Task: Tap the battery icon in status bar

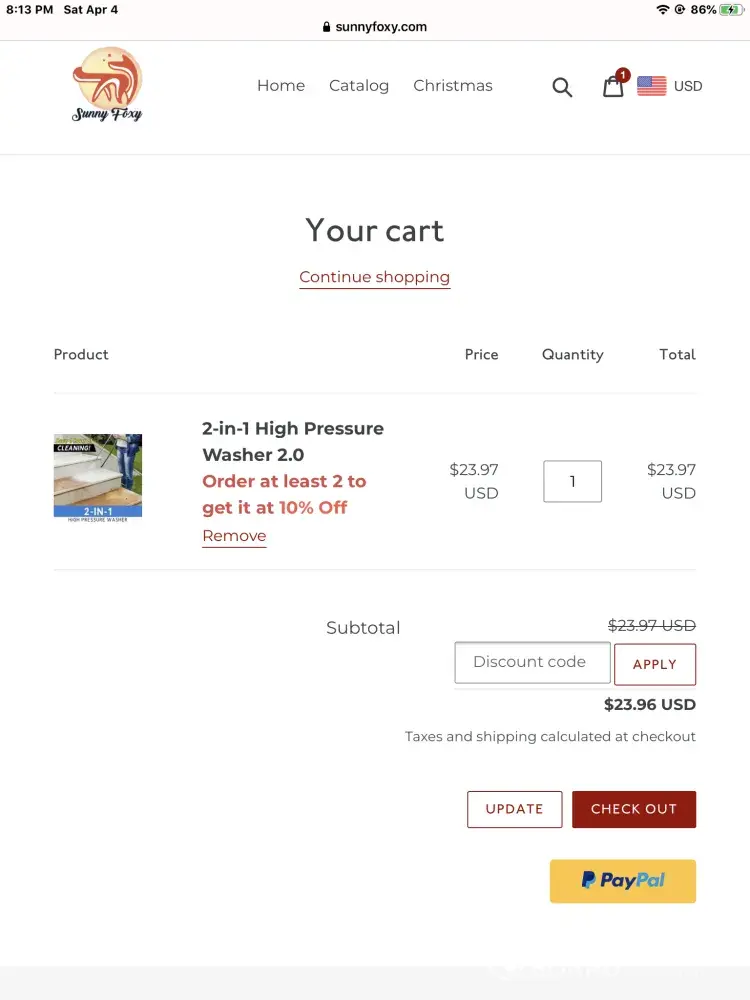Action: (x=731, y=9)
